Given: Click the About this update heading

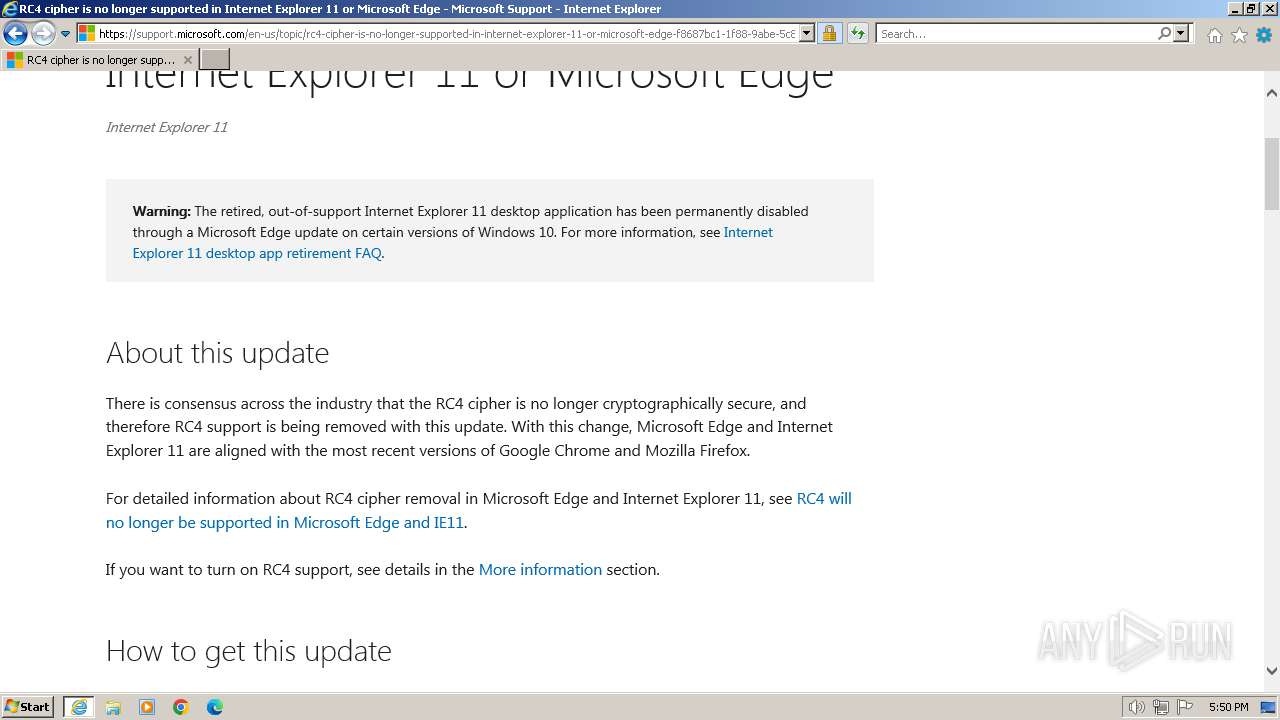Looking at the screenshot, I should point(217,353).
